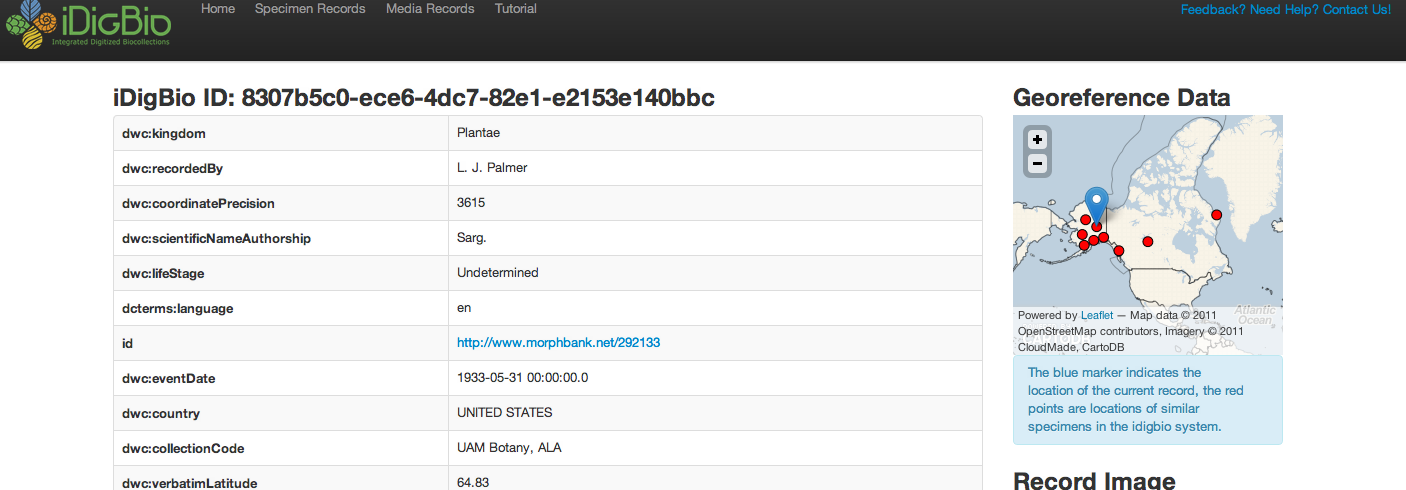The height and width of the screenshot is (490, 1406).
Task: Click the iDigBio logo
Action: pos(88,25)
